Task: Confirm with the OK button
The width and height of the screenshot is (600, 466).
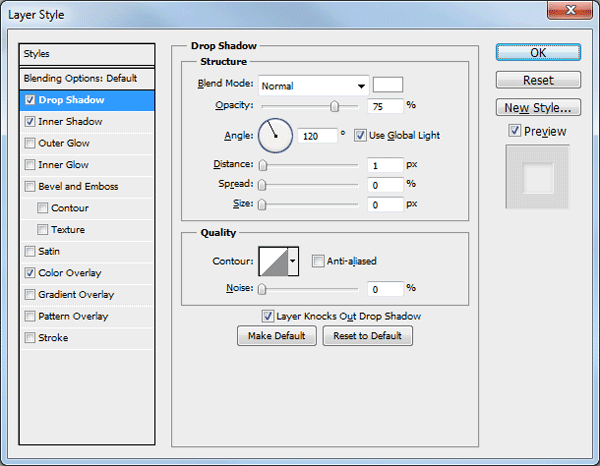Action: [x=538, y=52]
